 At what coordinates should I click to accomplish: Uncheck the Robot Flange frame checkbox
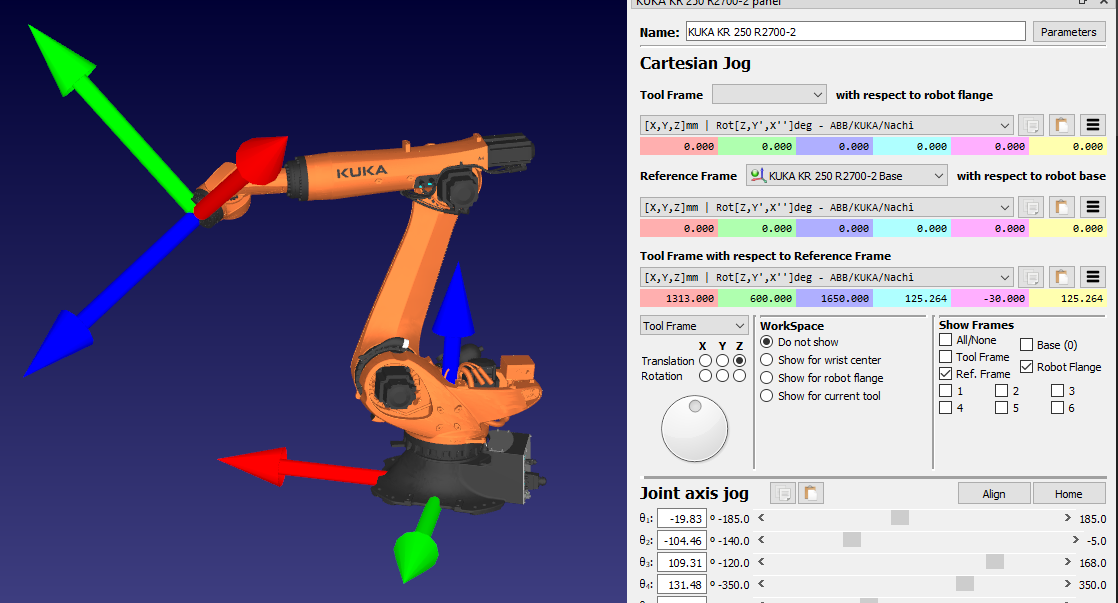click(1026, 367)
